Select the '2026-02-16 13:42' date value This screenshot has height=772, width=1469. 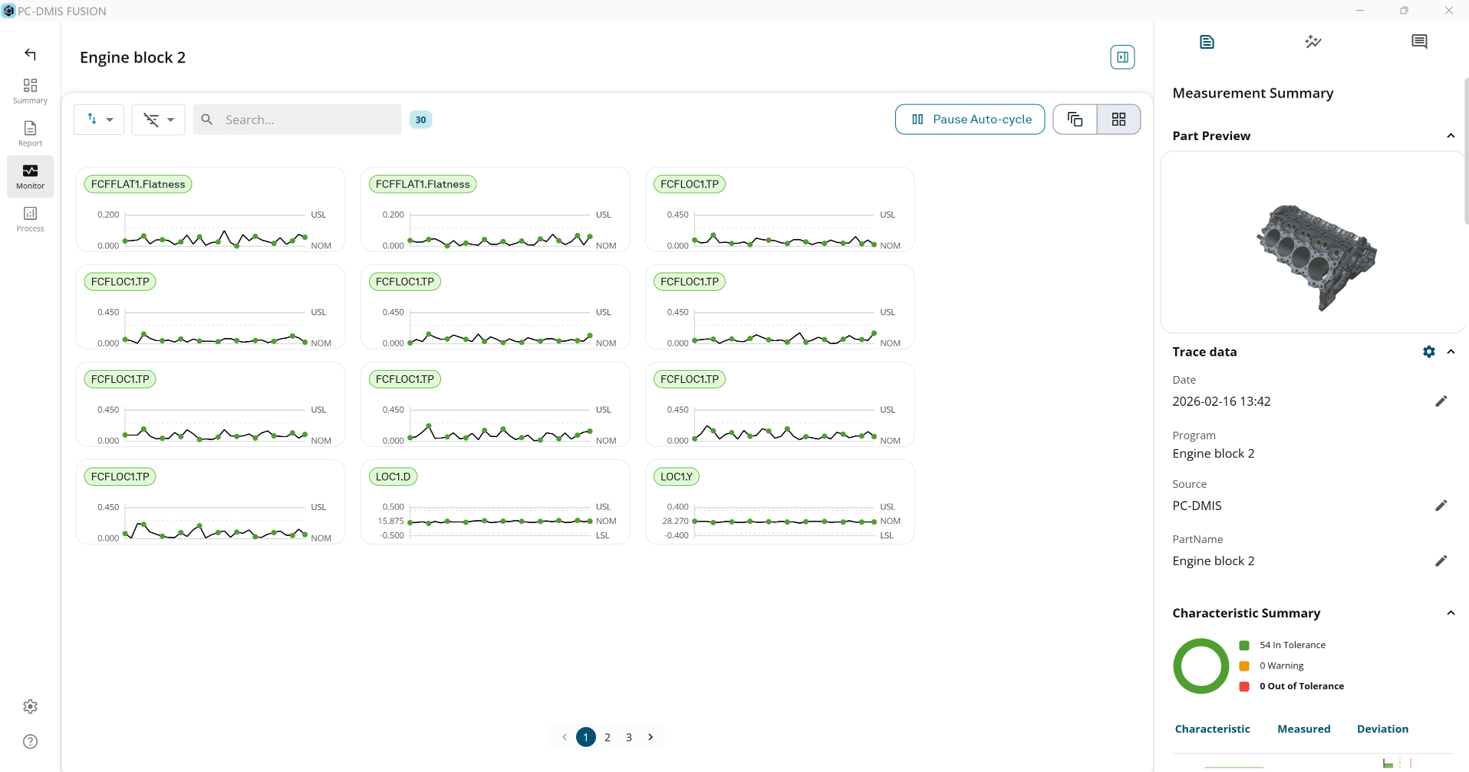[1221, 401]
